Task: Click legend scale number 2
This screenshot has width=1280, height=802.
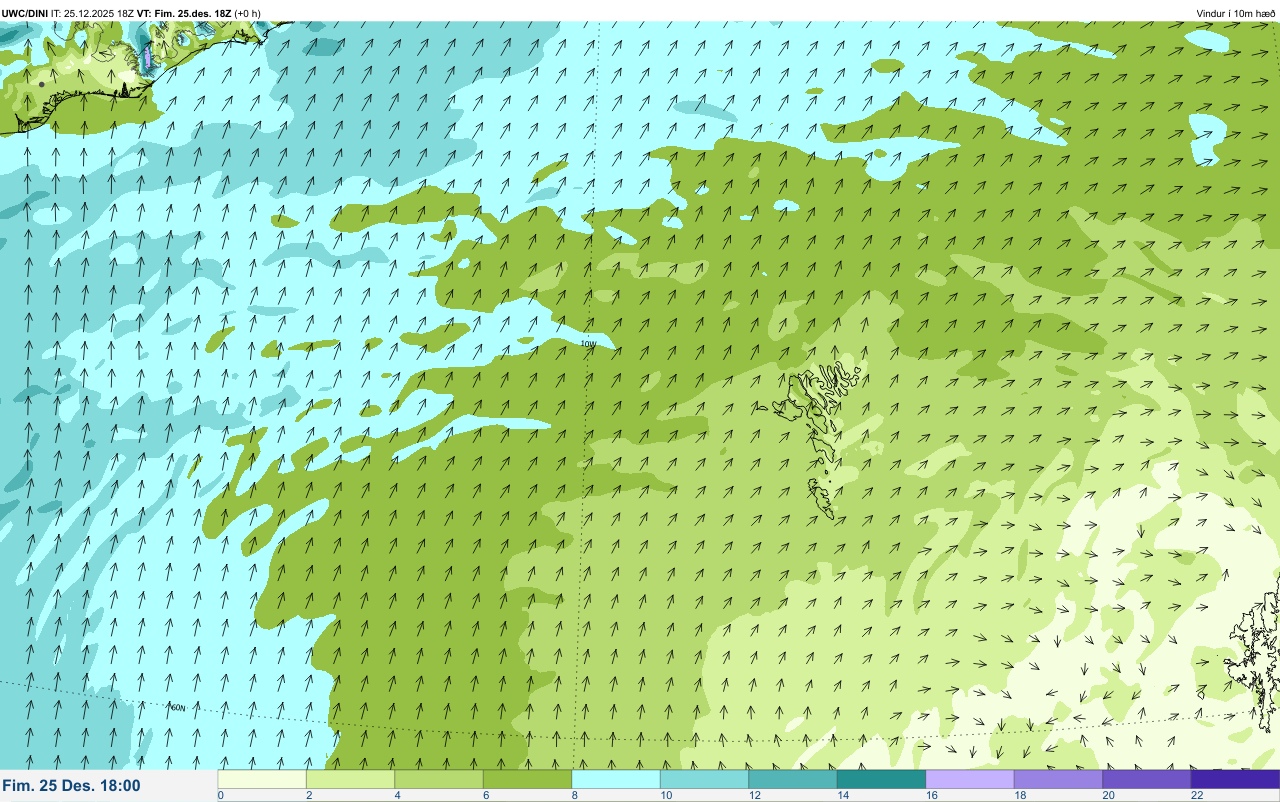Action: pos(309,795)
